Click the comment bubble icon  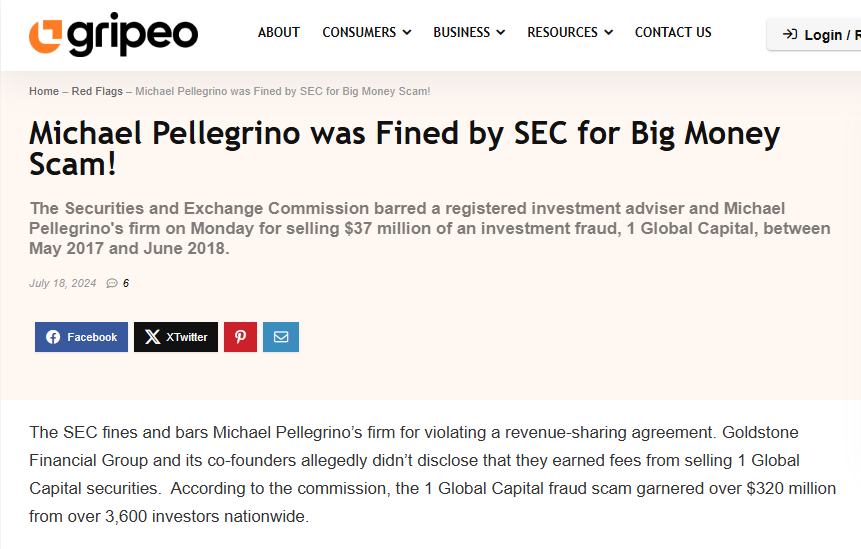coord(112,284)
